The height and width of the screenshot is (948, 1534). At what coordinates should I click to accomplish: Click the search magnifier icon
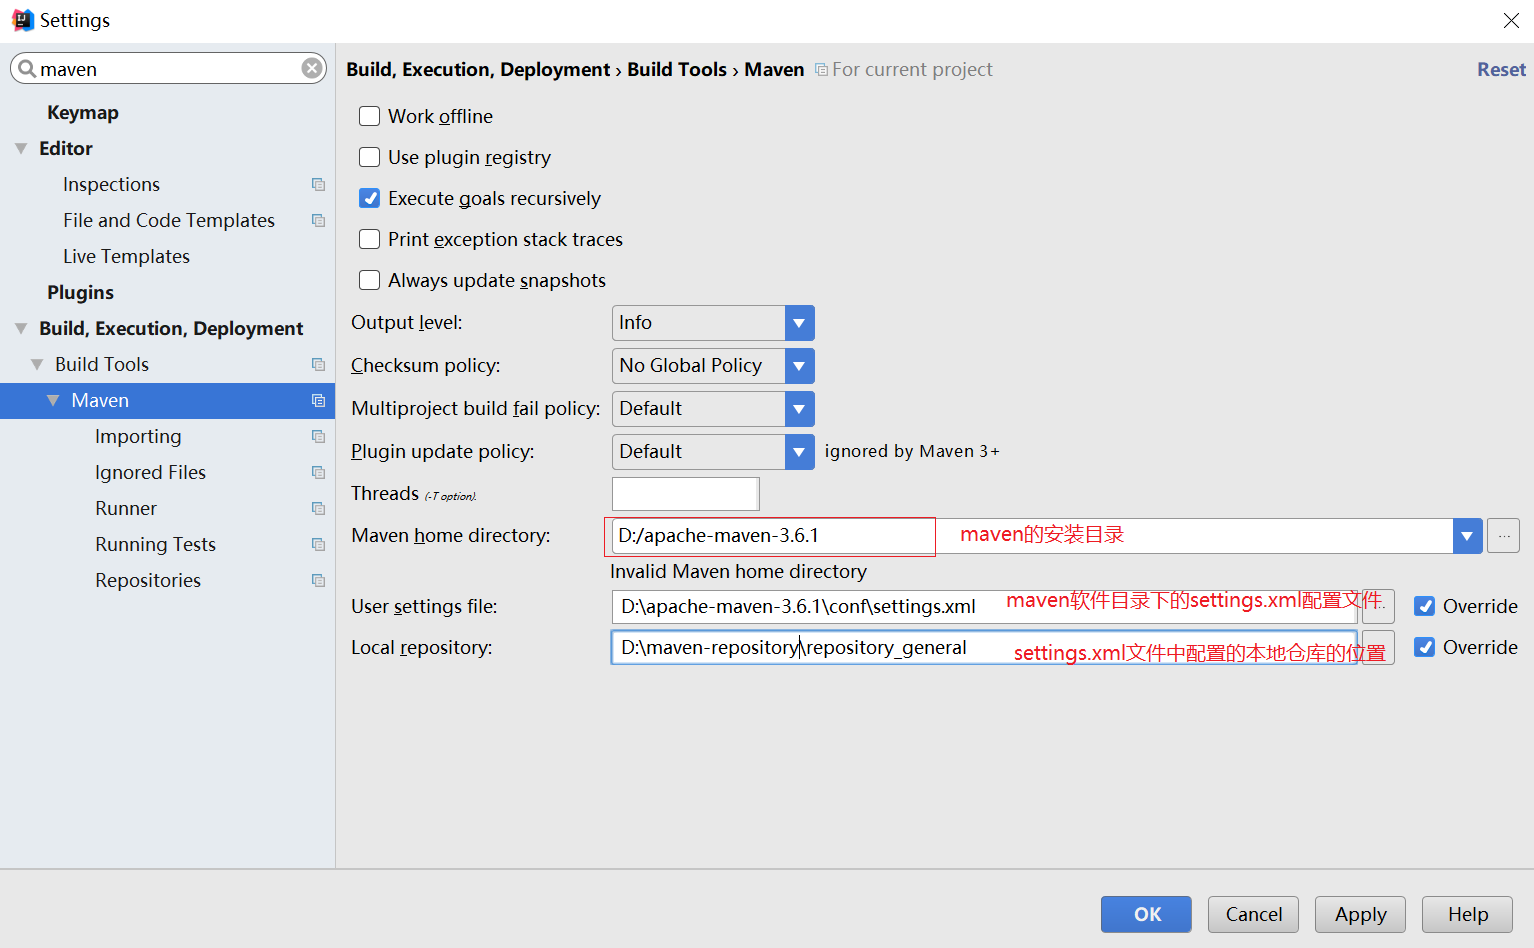tap(27, 69)
